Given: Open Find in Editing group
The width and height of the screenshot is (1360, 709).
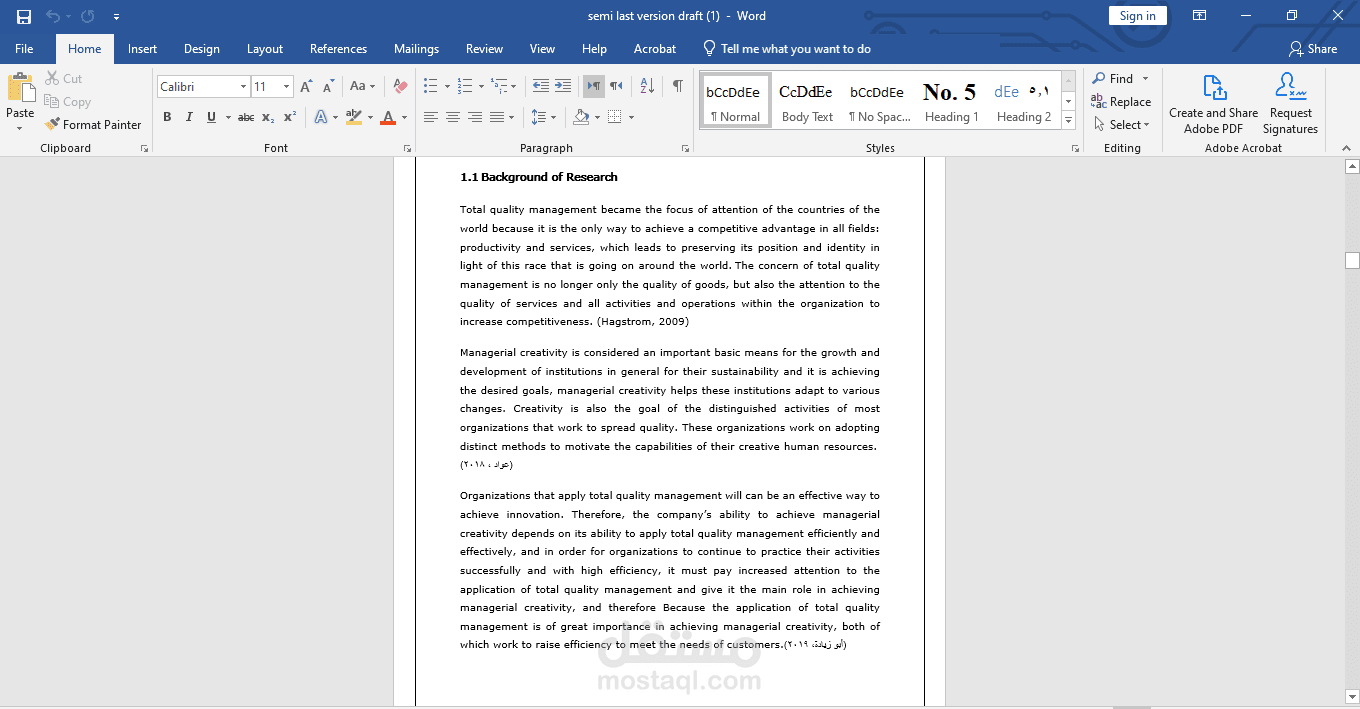Looking at the screenshot, I should 1113,79.
